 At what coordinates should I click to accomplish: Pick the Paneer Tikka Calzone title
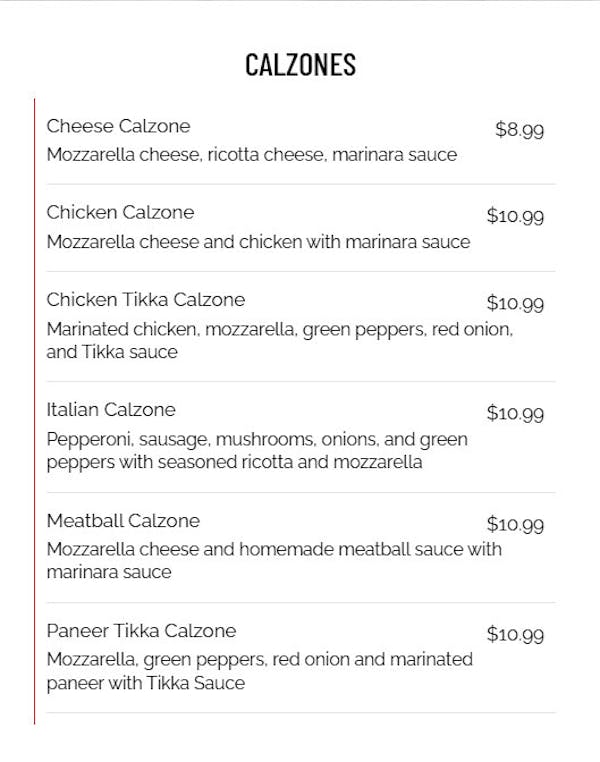[141, 630]
